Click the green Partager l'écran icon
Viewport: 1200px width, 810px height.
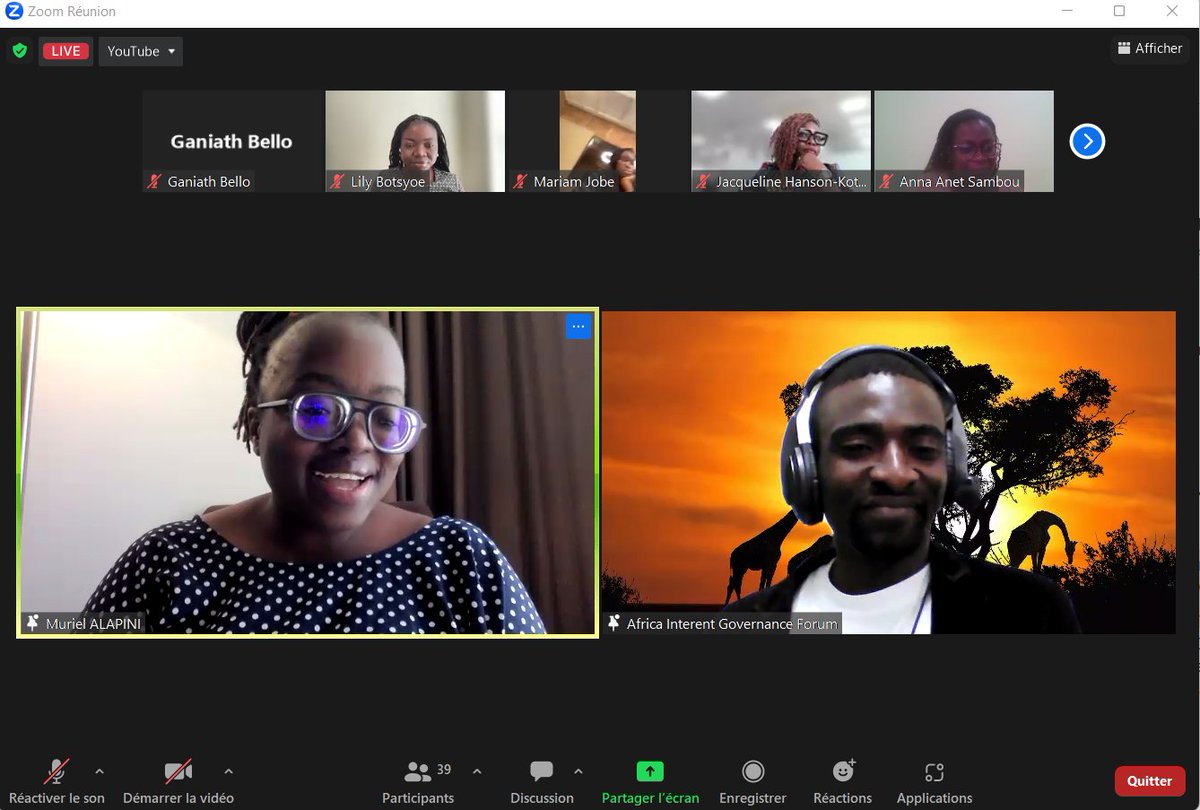click(x=650, y=771)
